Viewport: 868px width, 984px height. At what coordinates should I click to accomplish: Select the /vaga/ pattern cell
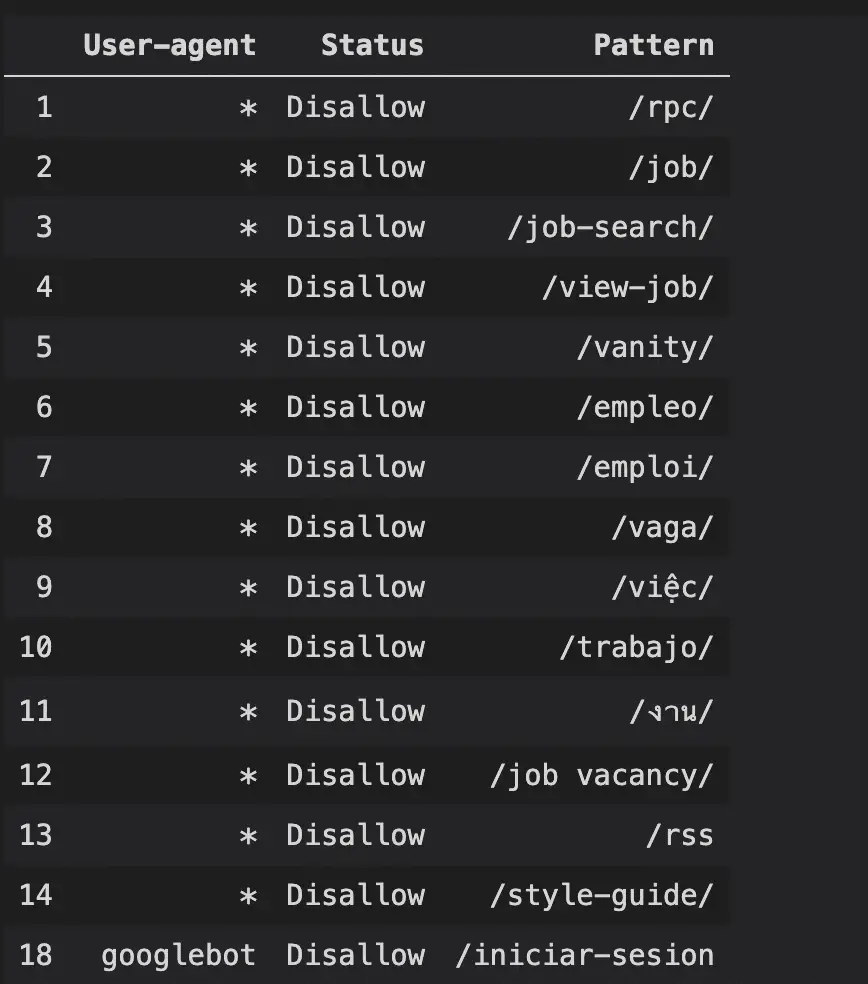663,528
